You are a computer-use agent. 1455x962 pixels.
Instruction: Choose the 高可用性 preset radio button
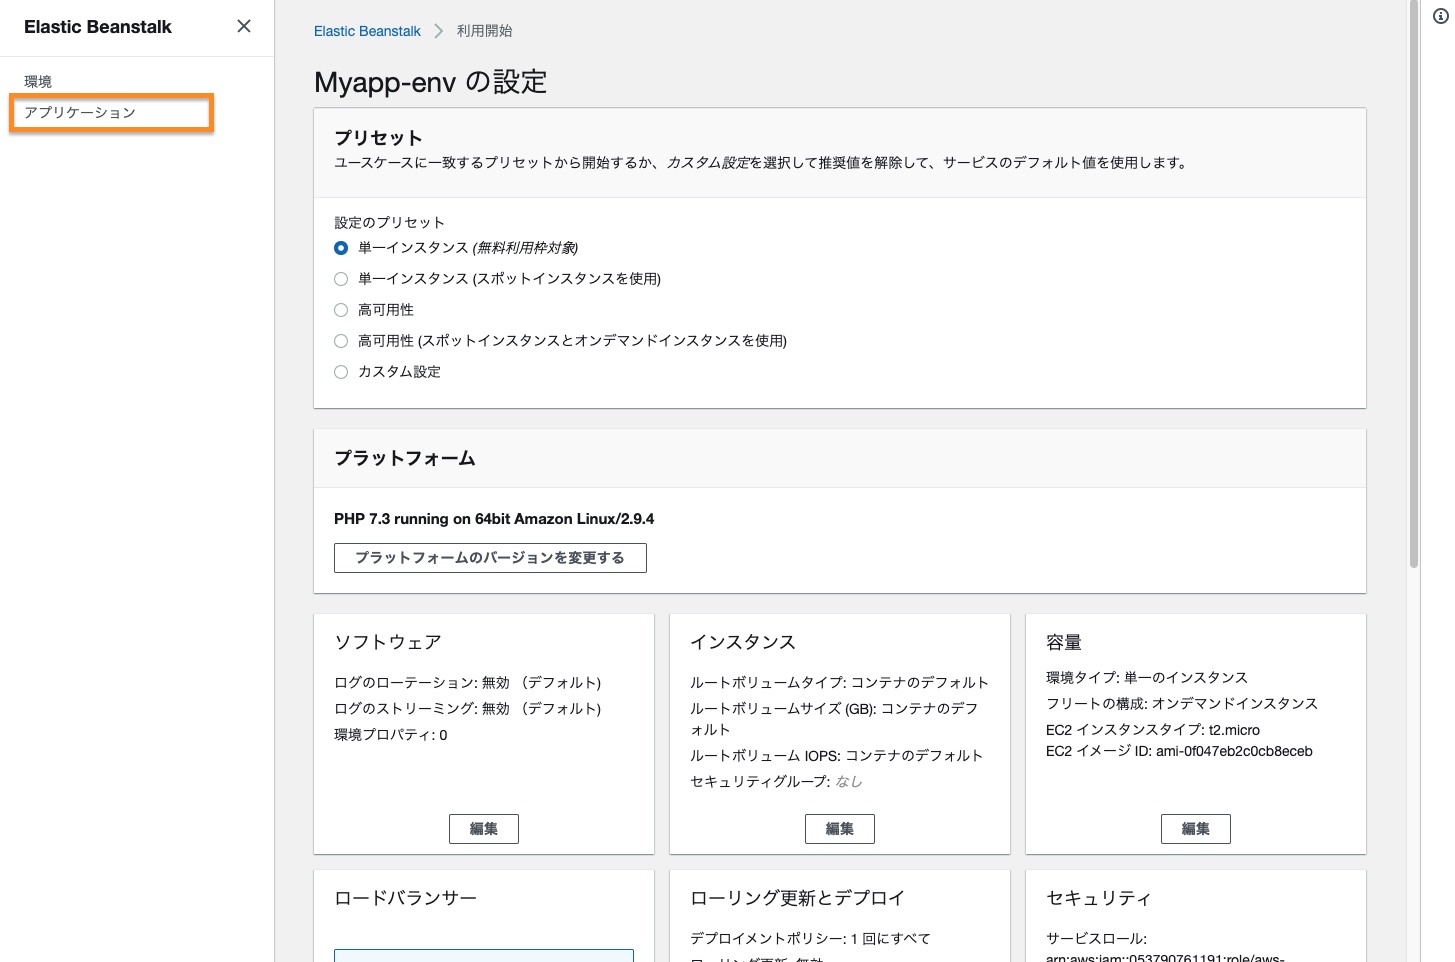[341, 310]
